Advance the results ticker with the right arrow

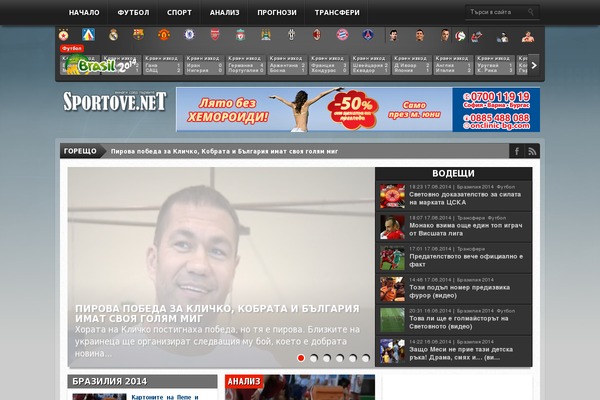(534, 65)
